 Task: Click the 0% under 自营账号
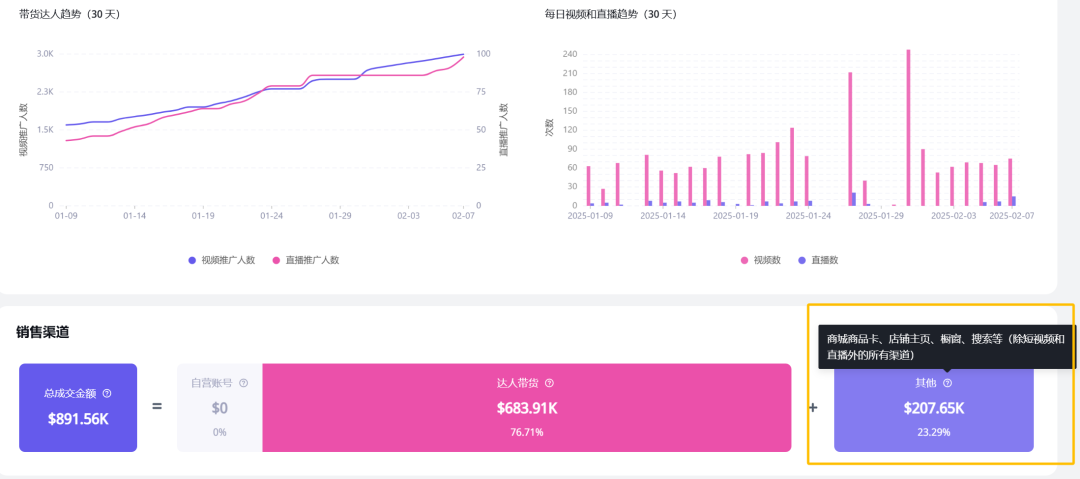tap(219, 432)
